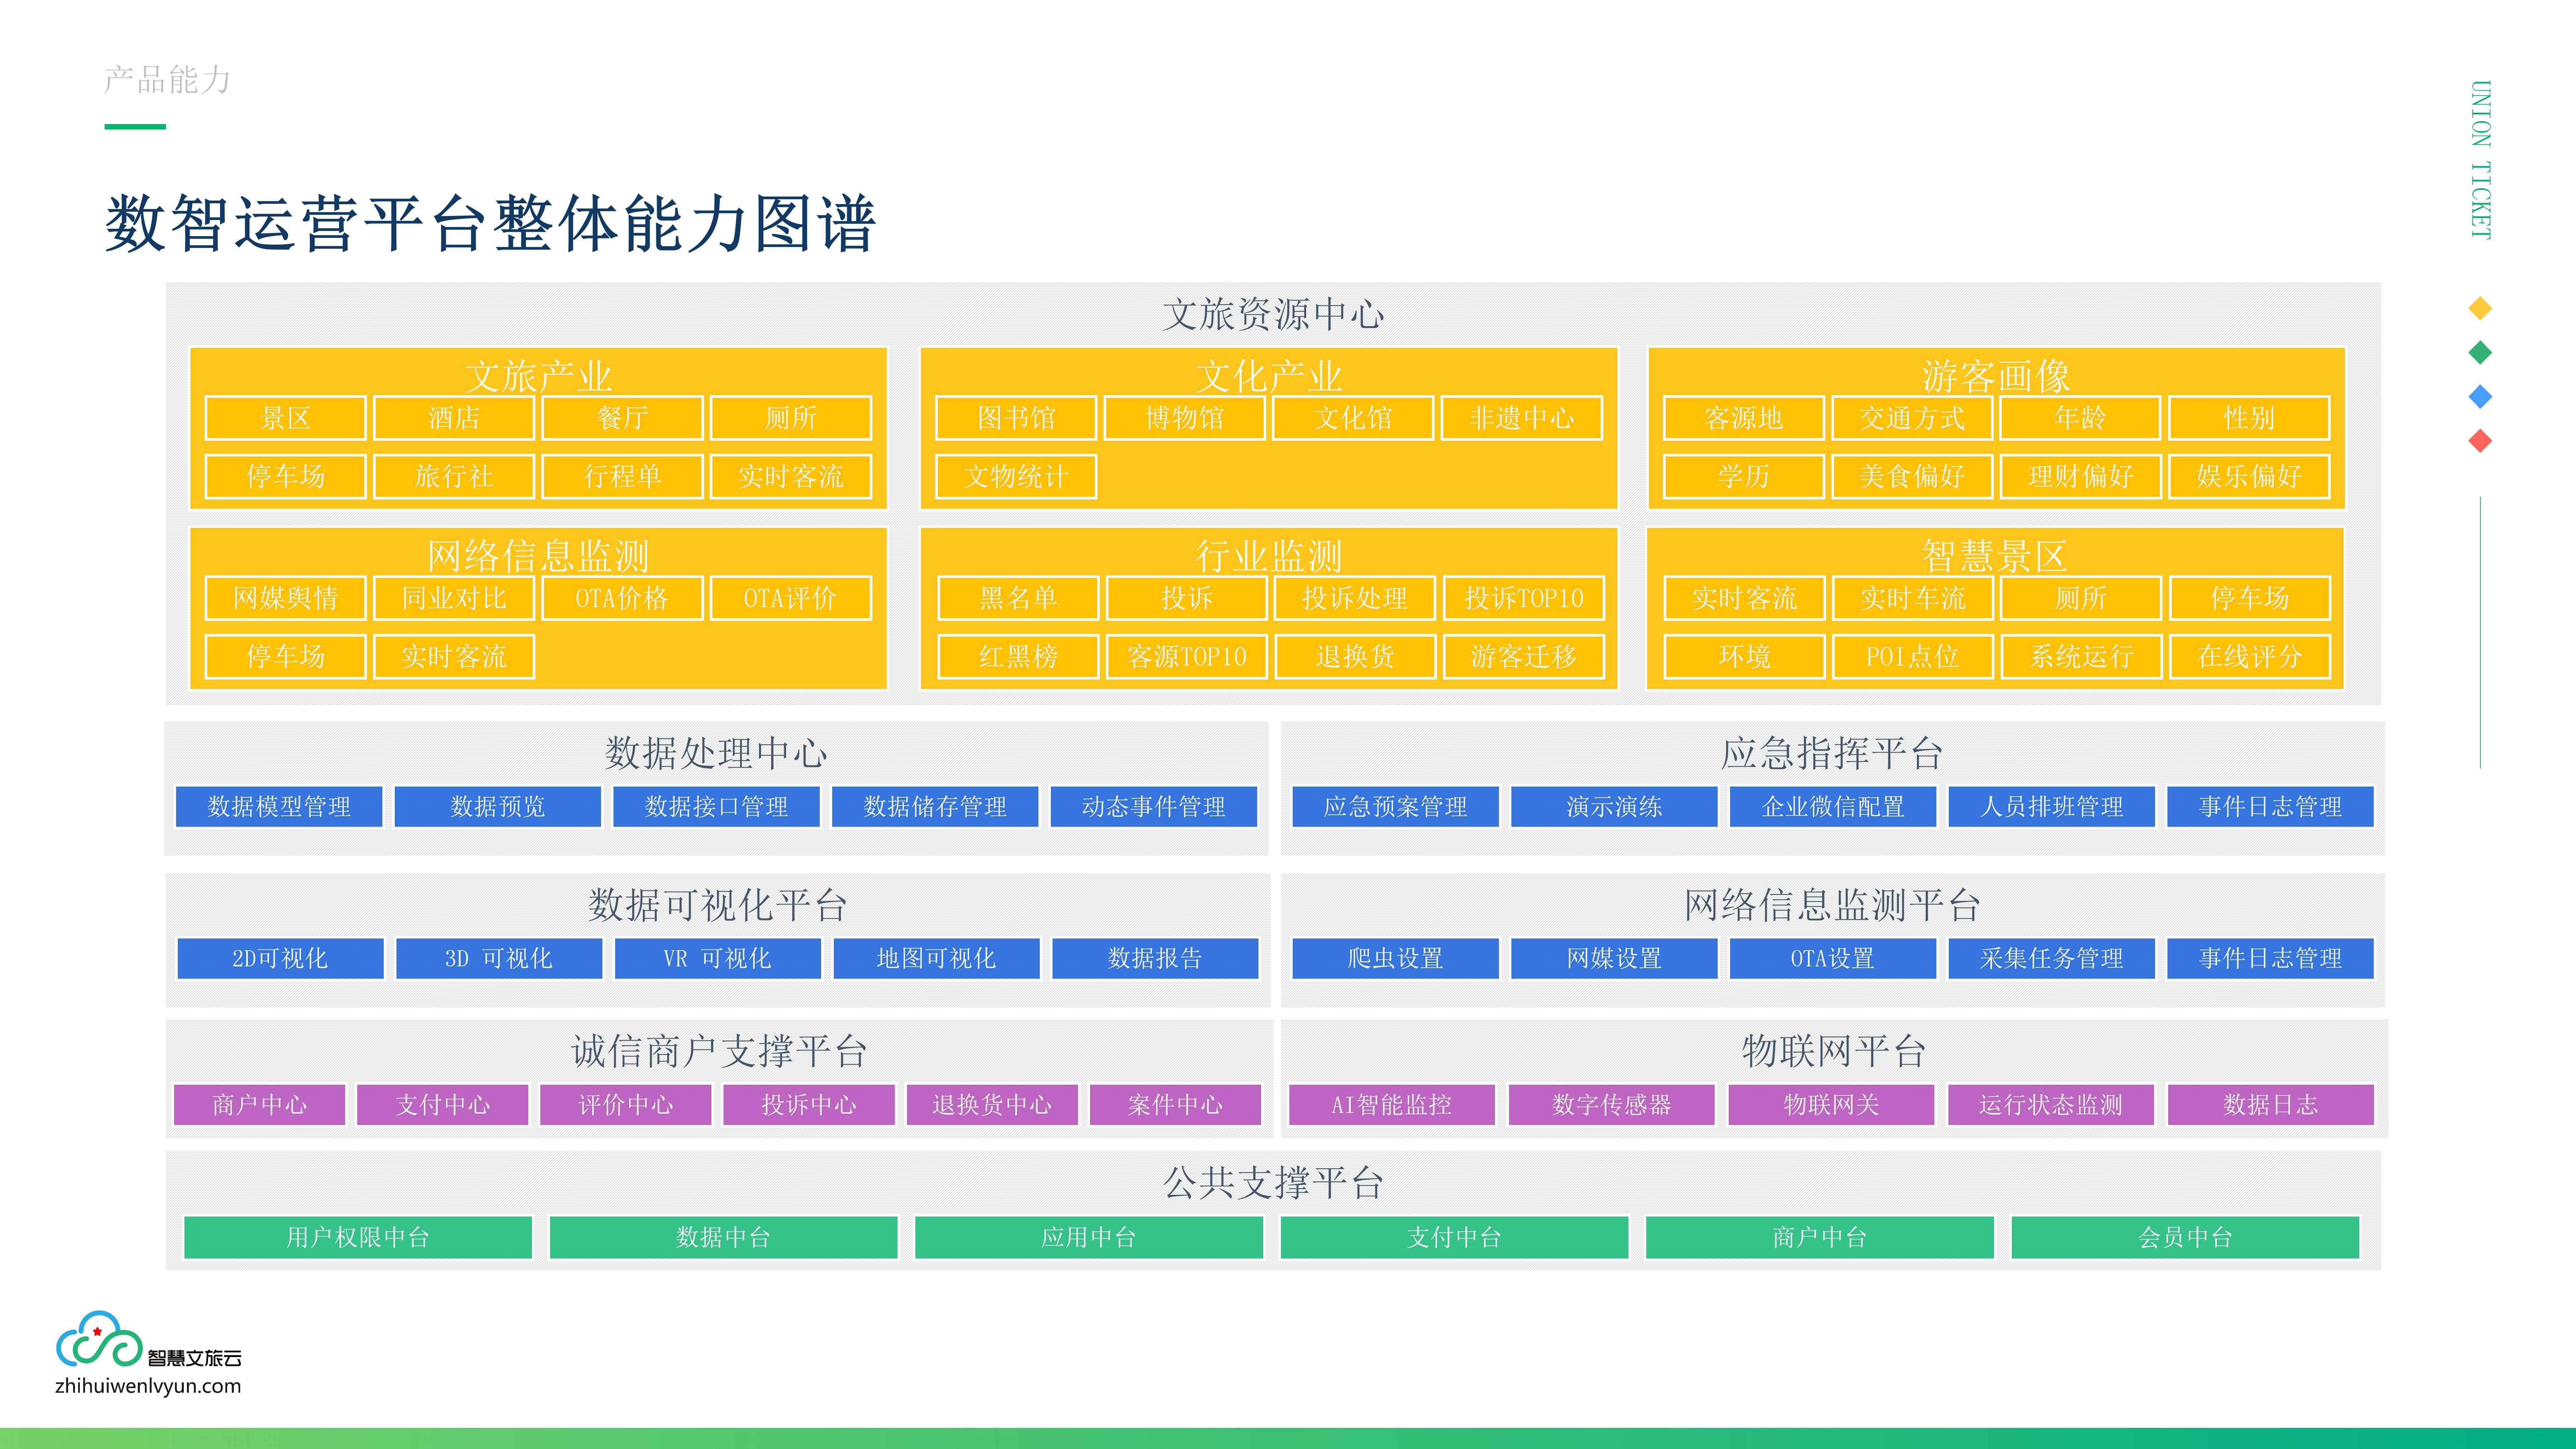The height and width of the screenshot is (1449, 2576).
Task: Select the 年龄 box
Action: pyautogui.click(x=2081, y=418)
